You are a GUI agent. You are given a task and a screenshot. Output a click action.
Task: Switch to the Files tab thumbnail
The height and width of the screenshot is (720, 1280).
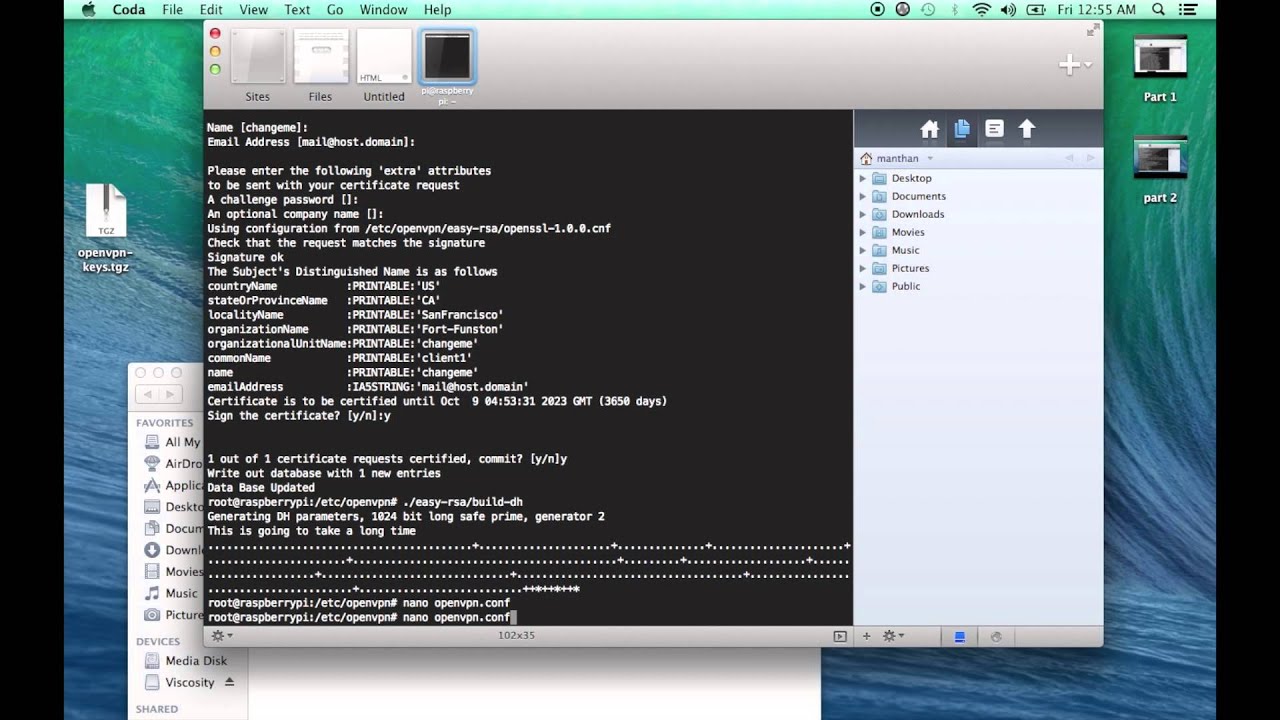point(320,66)
